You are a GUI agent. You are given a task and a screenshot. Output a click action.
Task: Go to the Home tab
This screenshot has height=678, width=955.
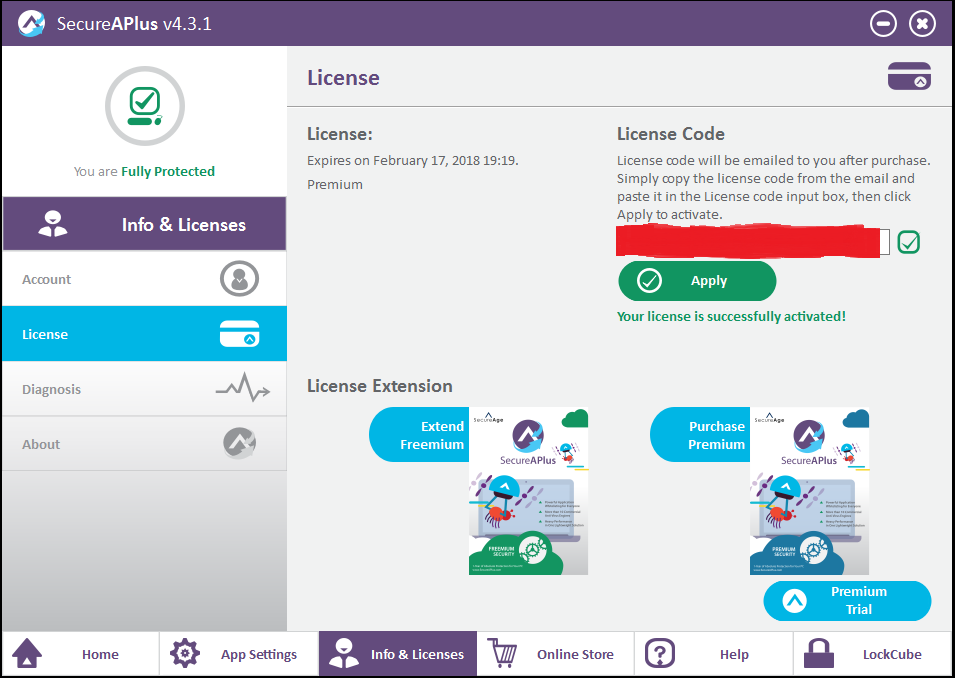80,654
